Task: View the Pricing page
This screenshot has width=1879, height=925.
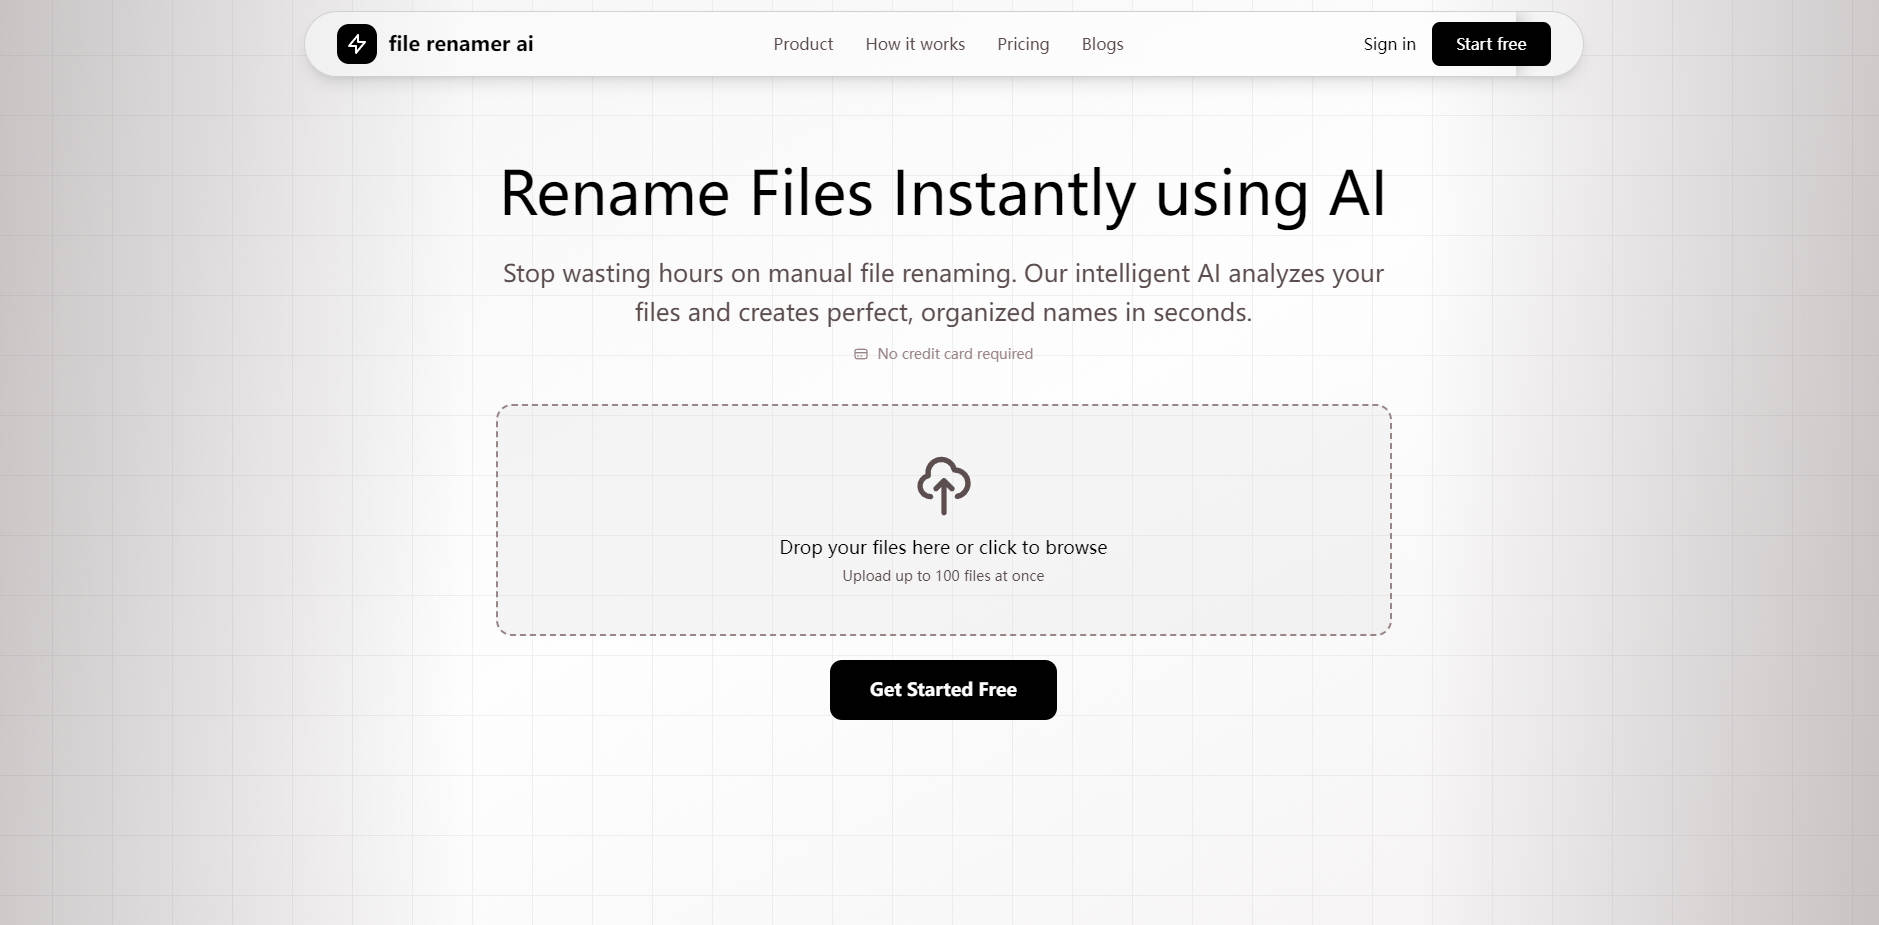Action: click(1022, 44)
